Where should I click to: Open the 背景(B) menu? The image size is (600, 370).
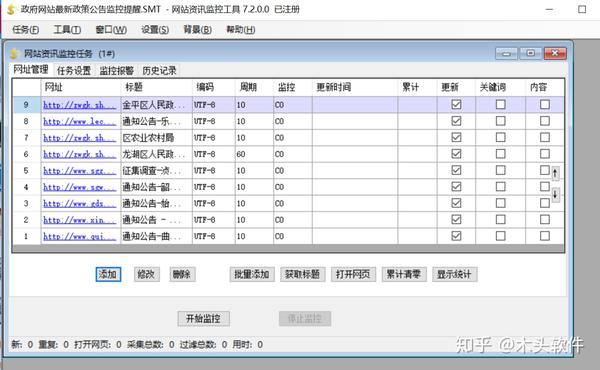(x=197, y=29)
